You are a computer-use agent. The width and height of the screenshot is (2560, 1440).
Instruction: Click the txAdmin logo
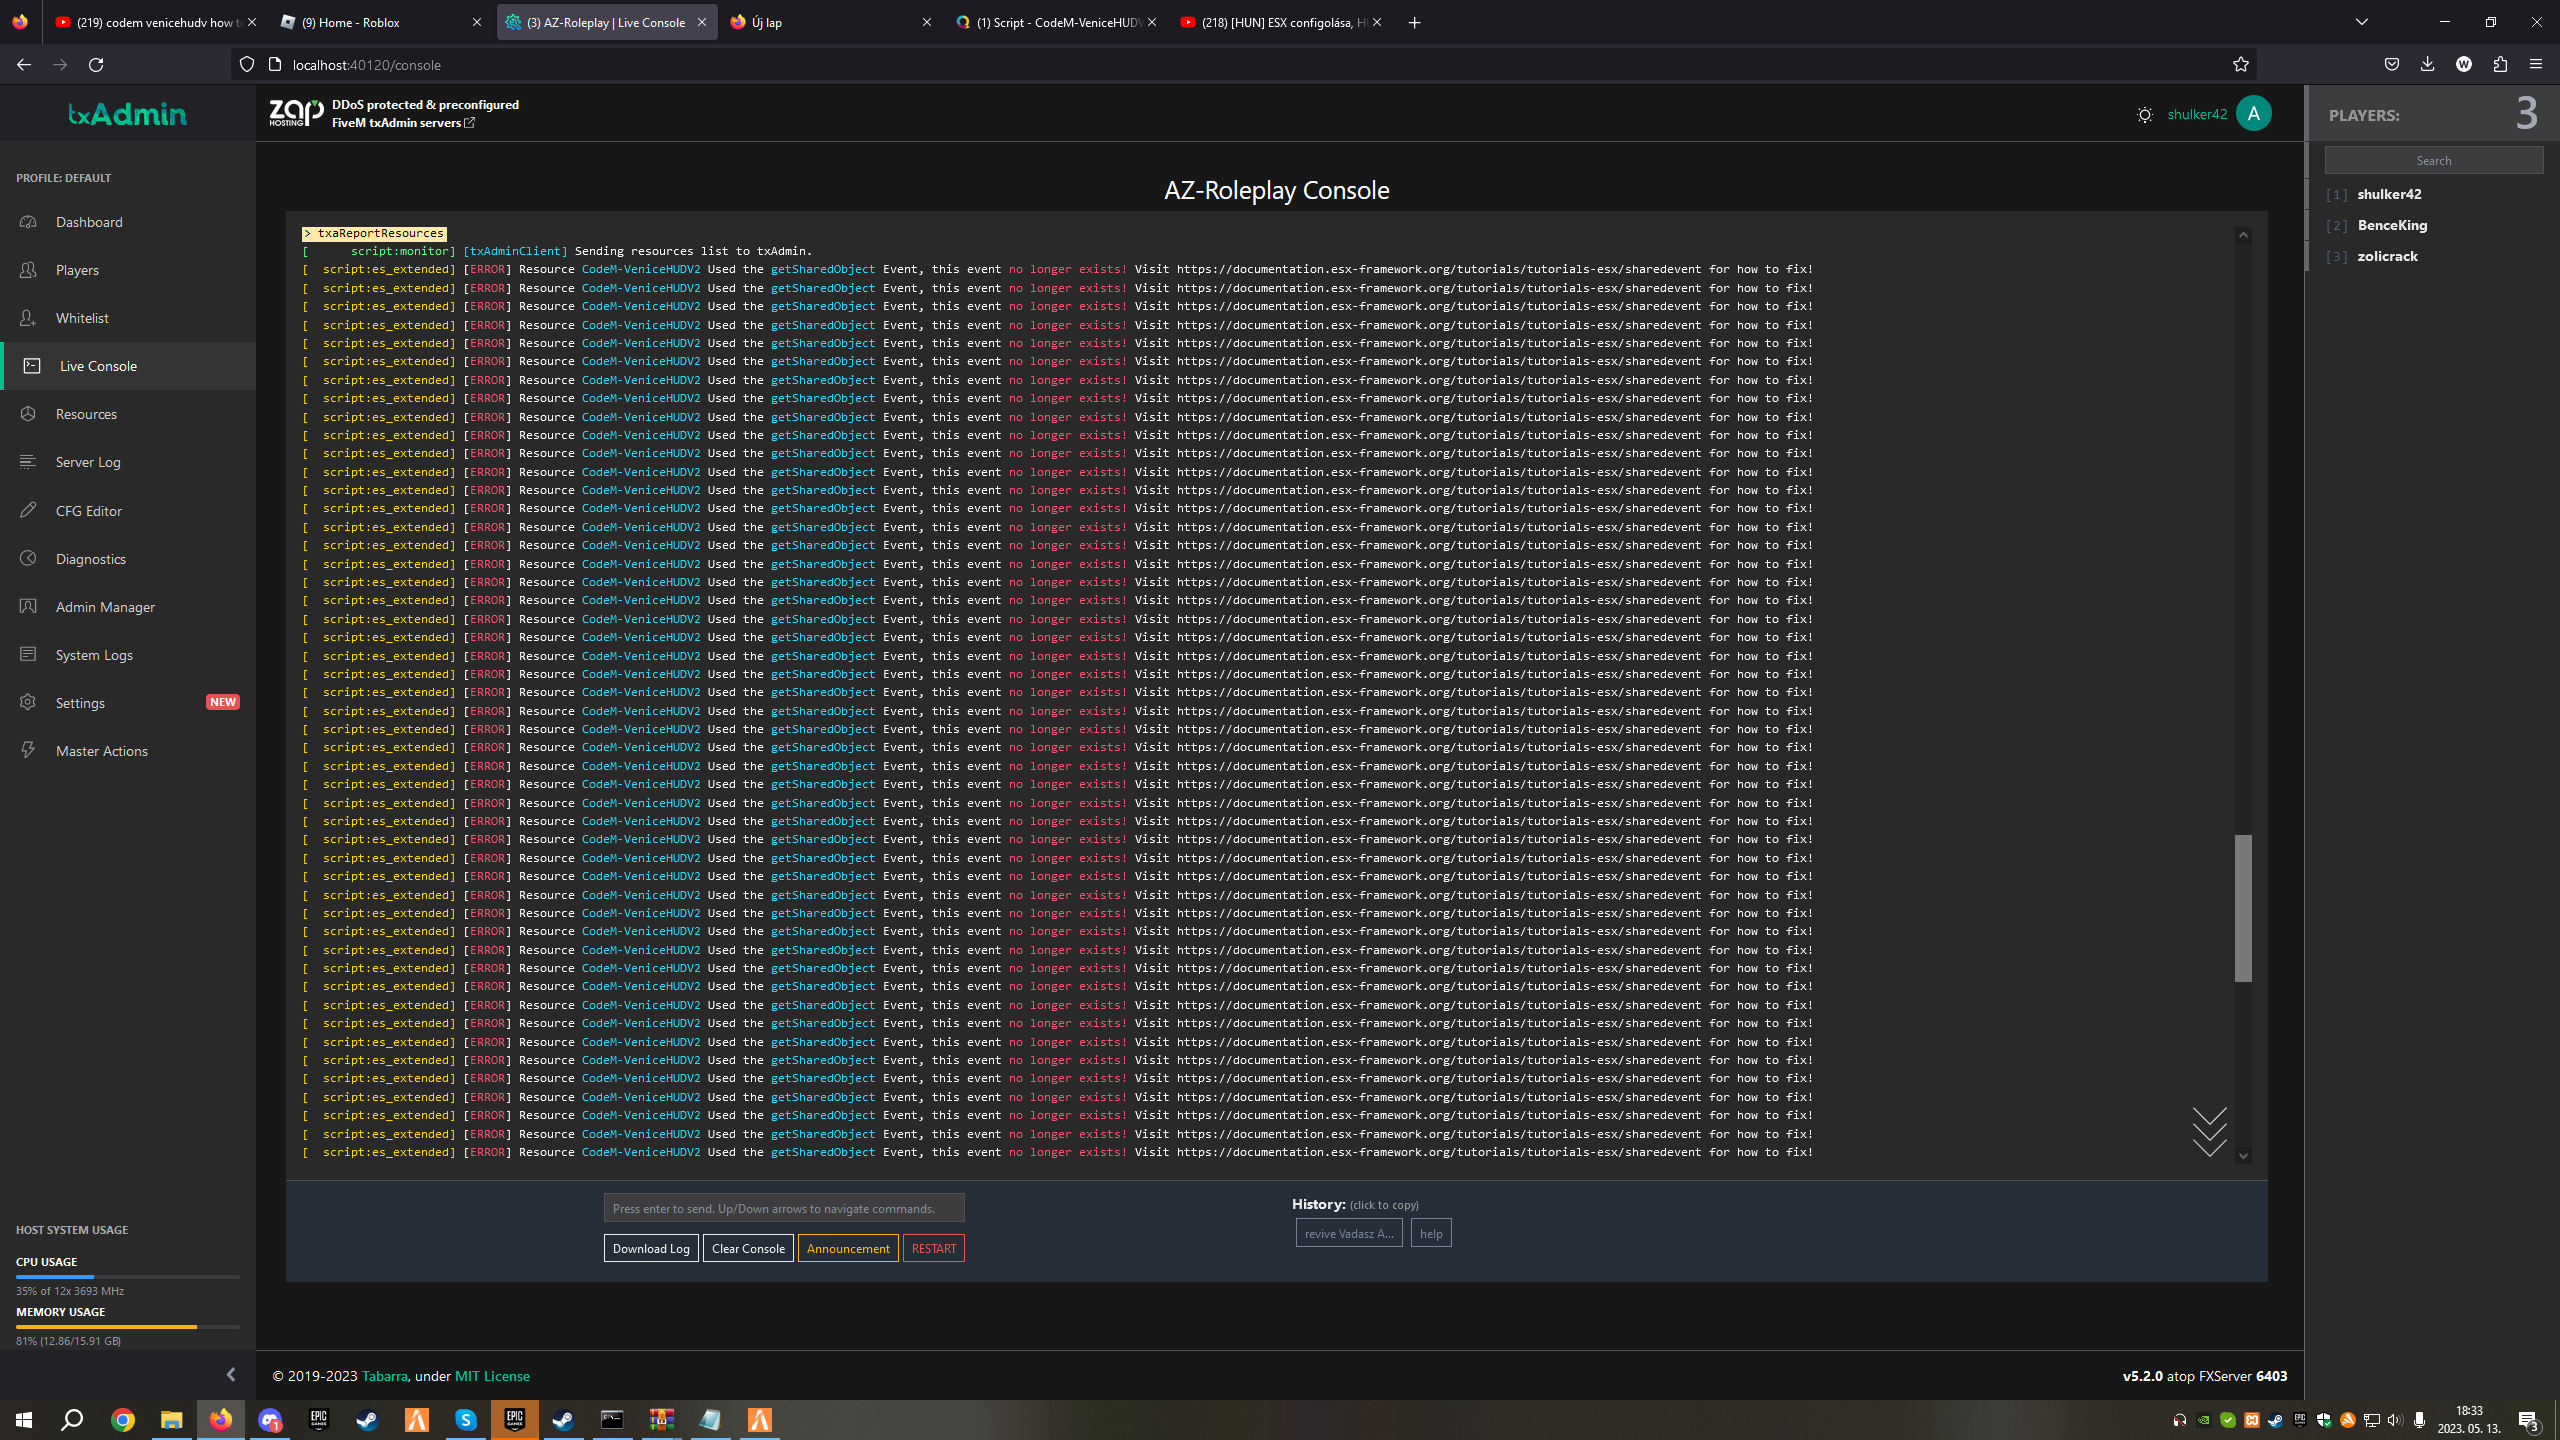tap(128, 114)
